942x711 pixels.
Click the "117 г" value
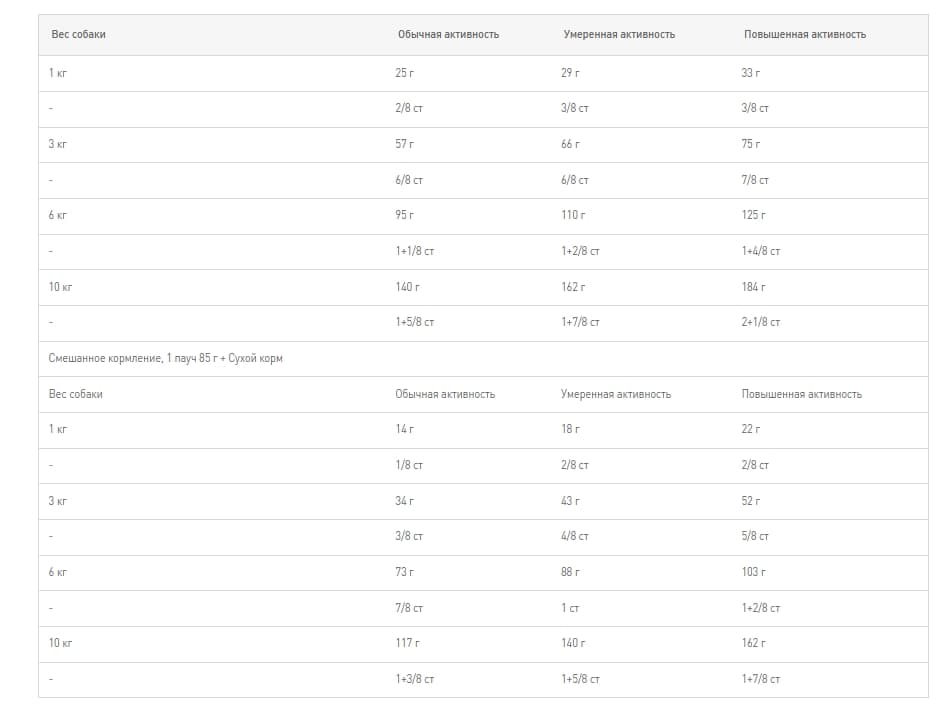[x=407, y=643]
